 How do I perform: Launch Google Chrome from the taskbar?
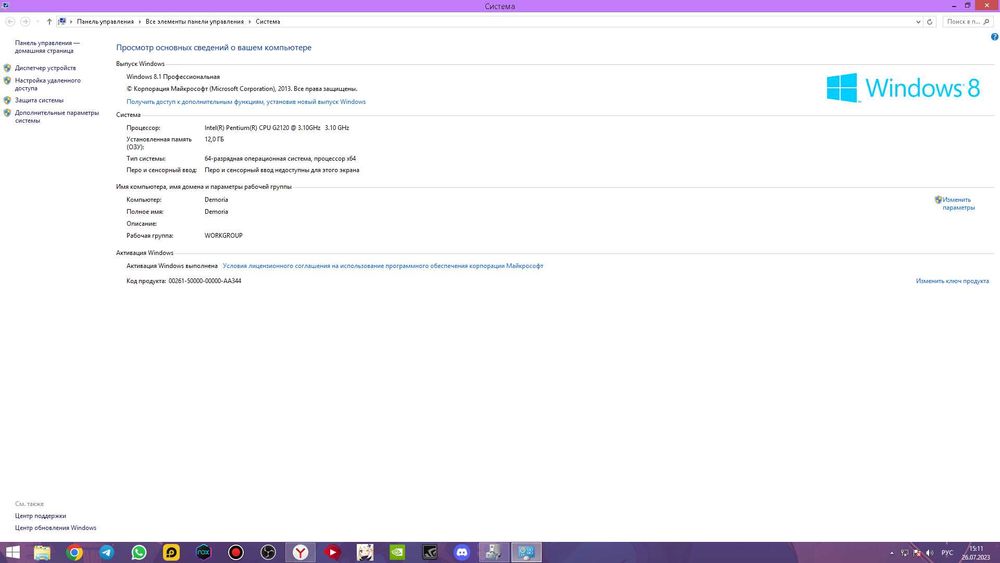pos(75,552)
